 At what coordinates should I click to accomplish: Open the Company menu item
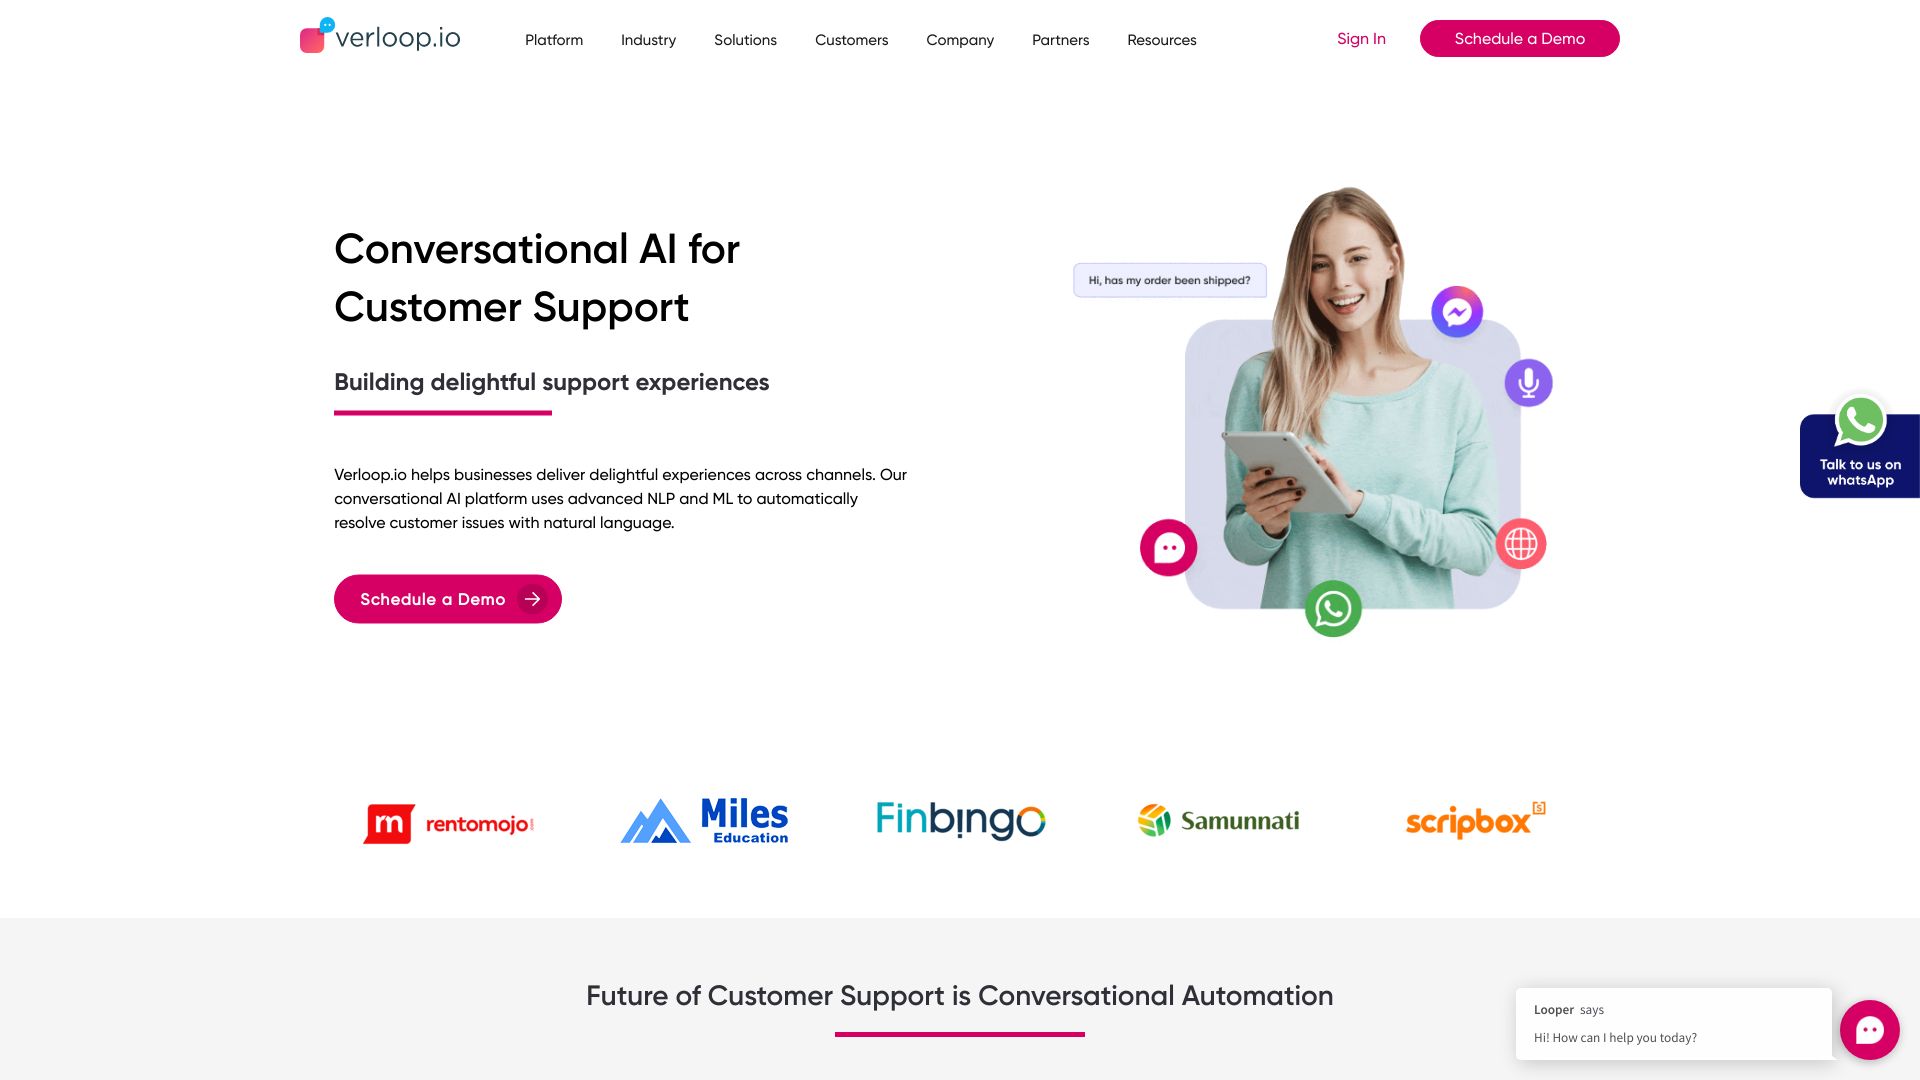tap(960, 40)
